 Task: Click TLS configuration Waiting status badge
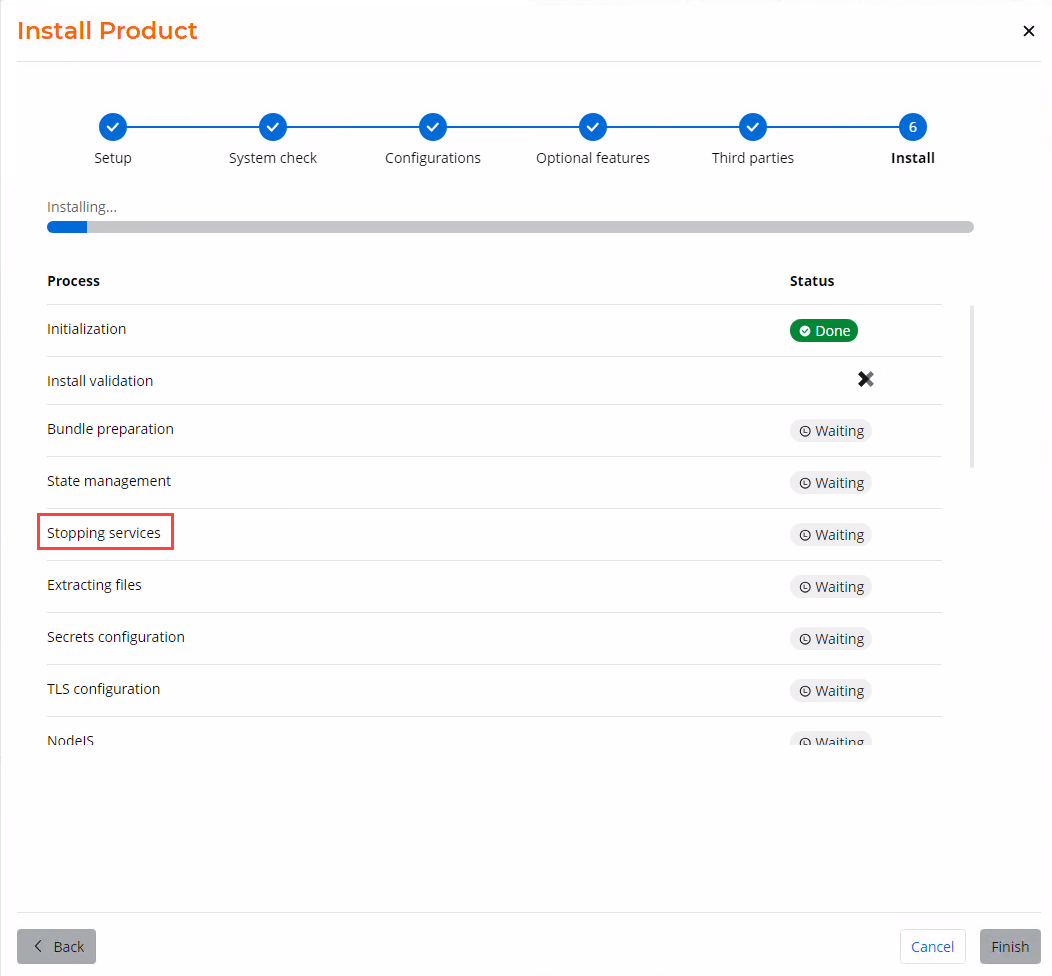(x=830, y=691)
